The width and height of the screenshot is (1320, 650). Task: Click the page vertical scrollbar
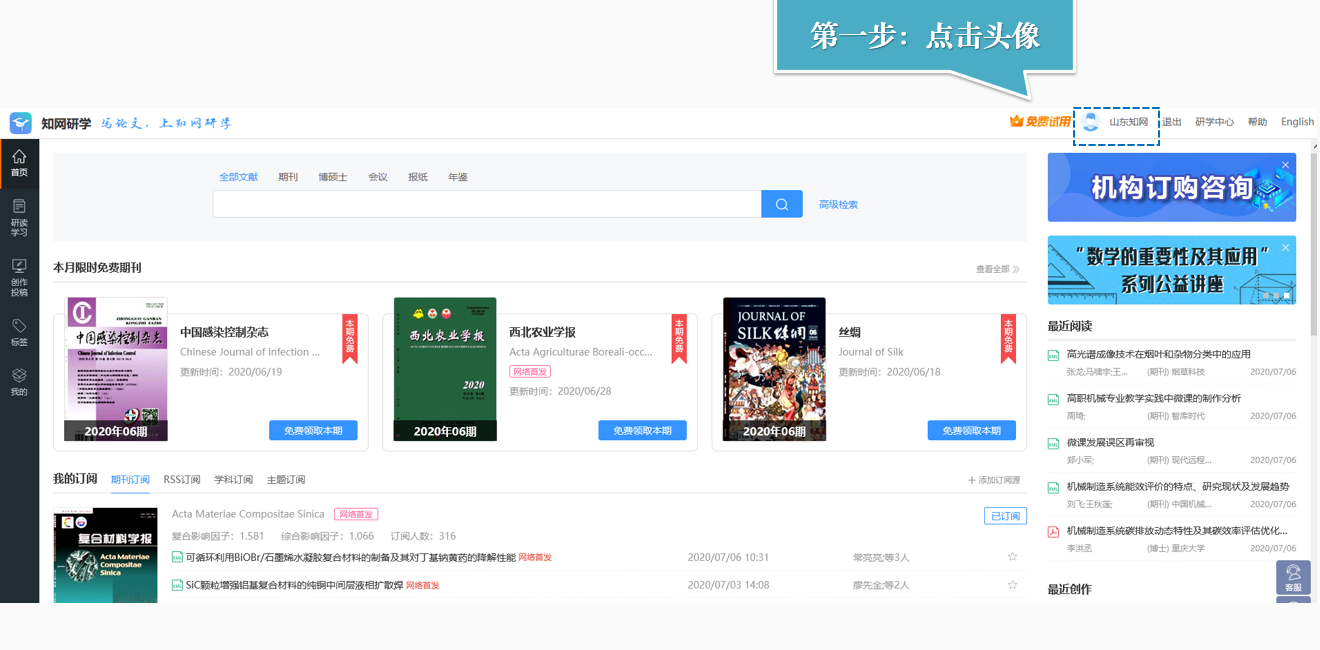[x=1312, y=250]
